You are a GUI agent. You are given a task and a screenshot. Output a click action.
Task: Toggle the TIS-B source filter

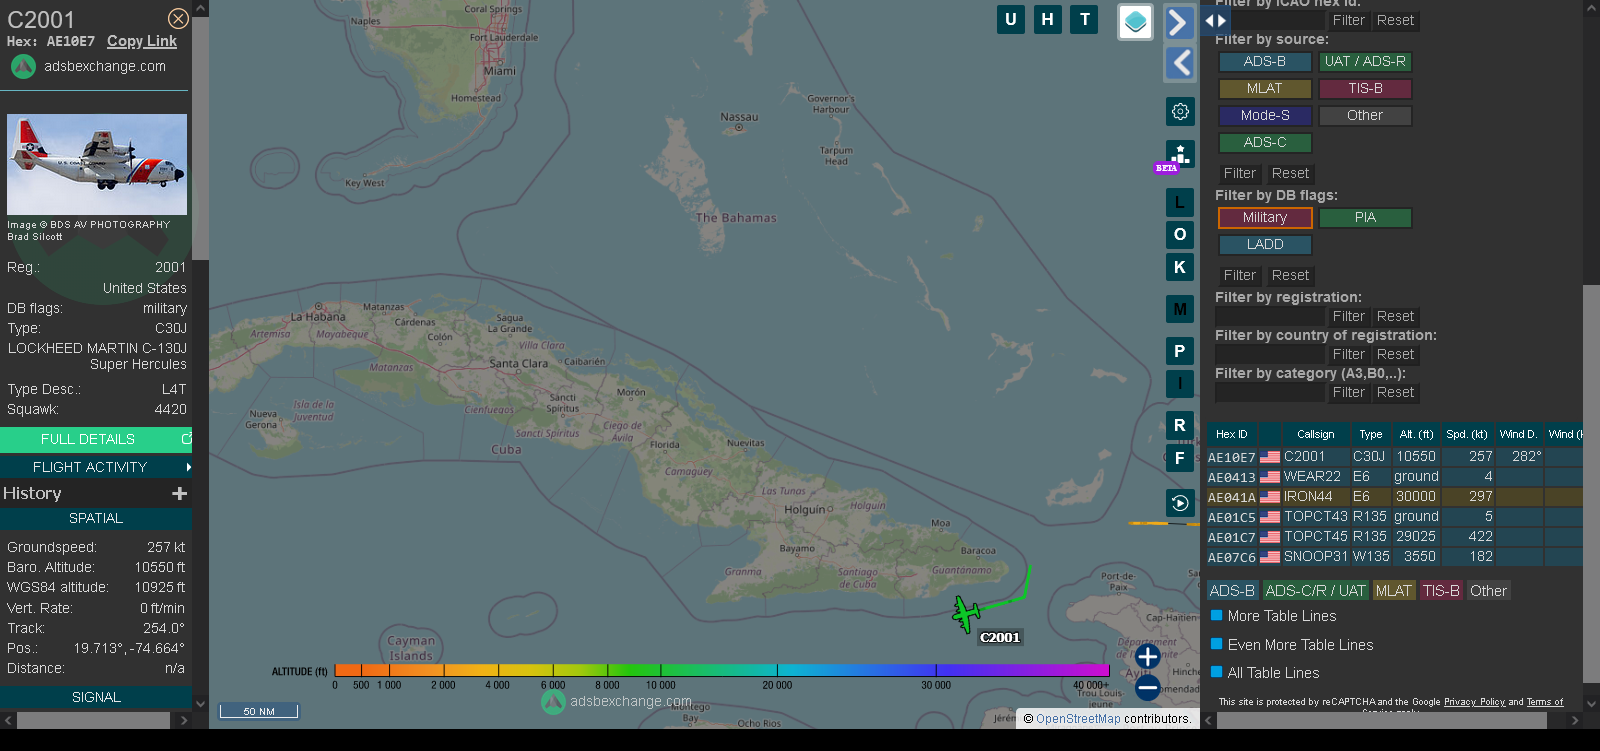[1365, 89]
